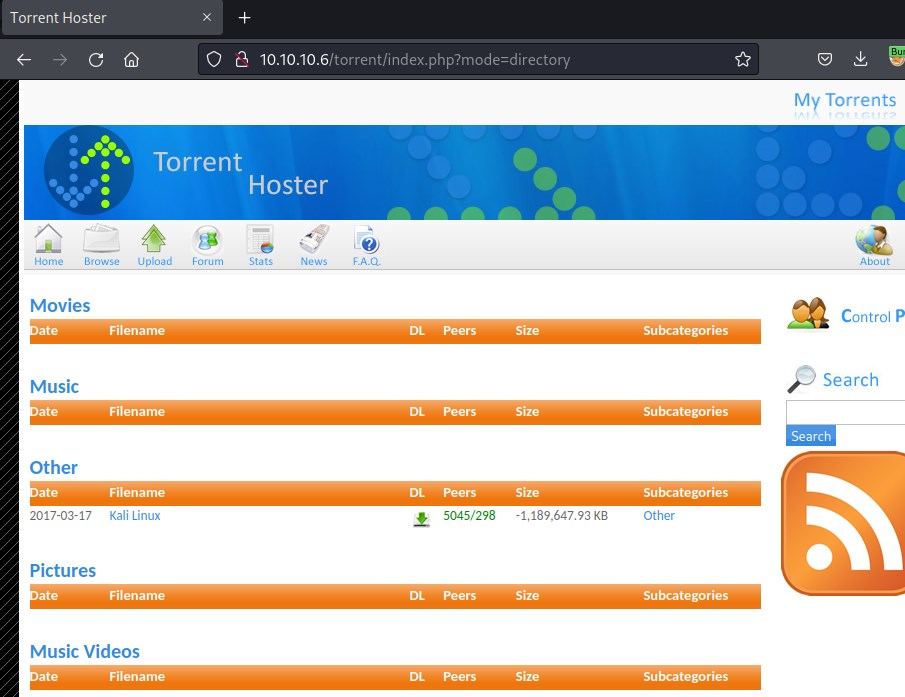Click the About globe icon

(874, 240)
